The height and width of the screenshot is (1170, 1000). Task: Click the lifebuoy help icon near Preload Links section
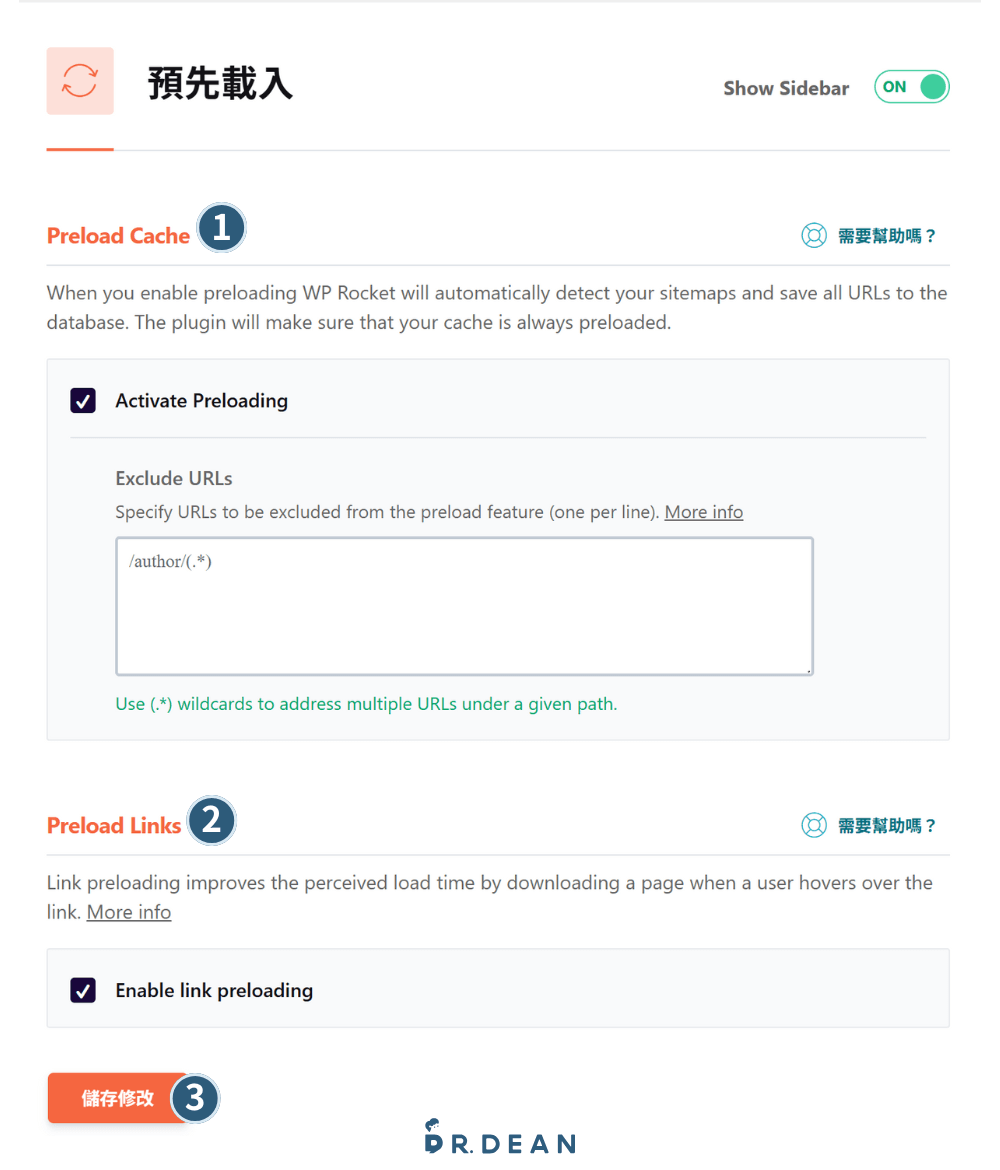click(x=813, y=825)
